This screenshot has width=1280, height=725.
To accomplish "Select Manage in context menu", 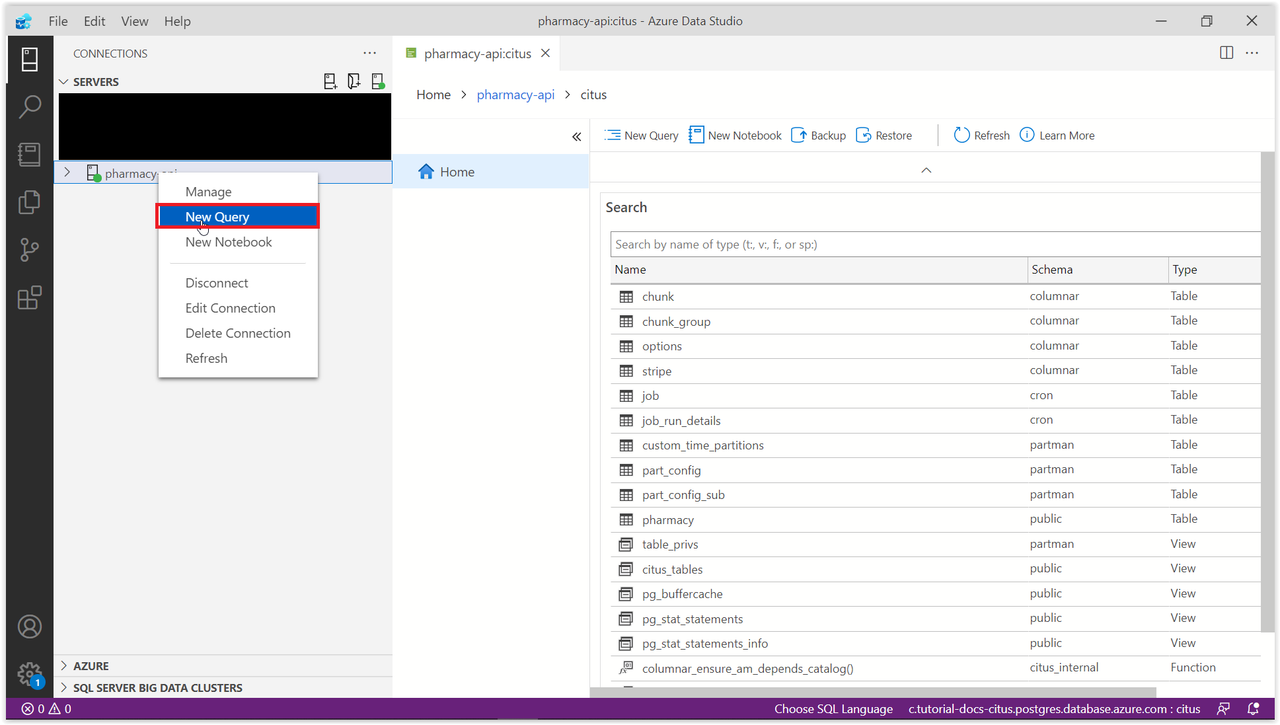I will [238, 192].
